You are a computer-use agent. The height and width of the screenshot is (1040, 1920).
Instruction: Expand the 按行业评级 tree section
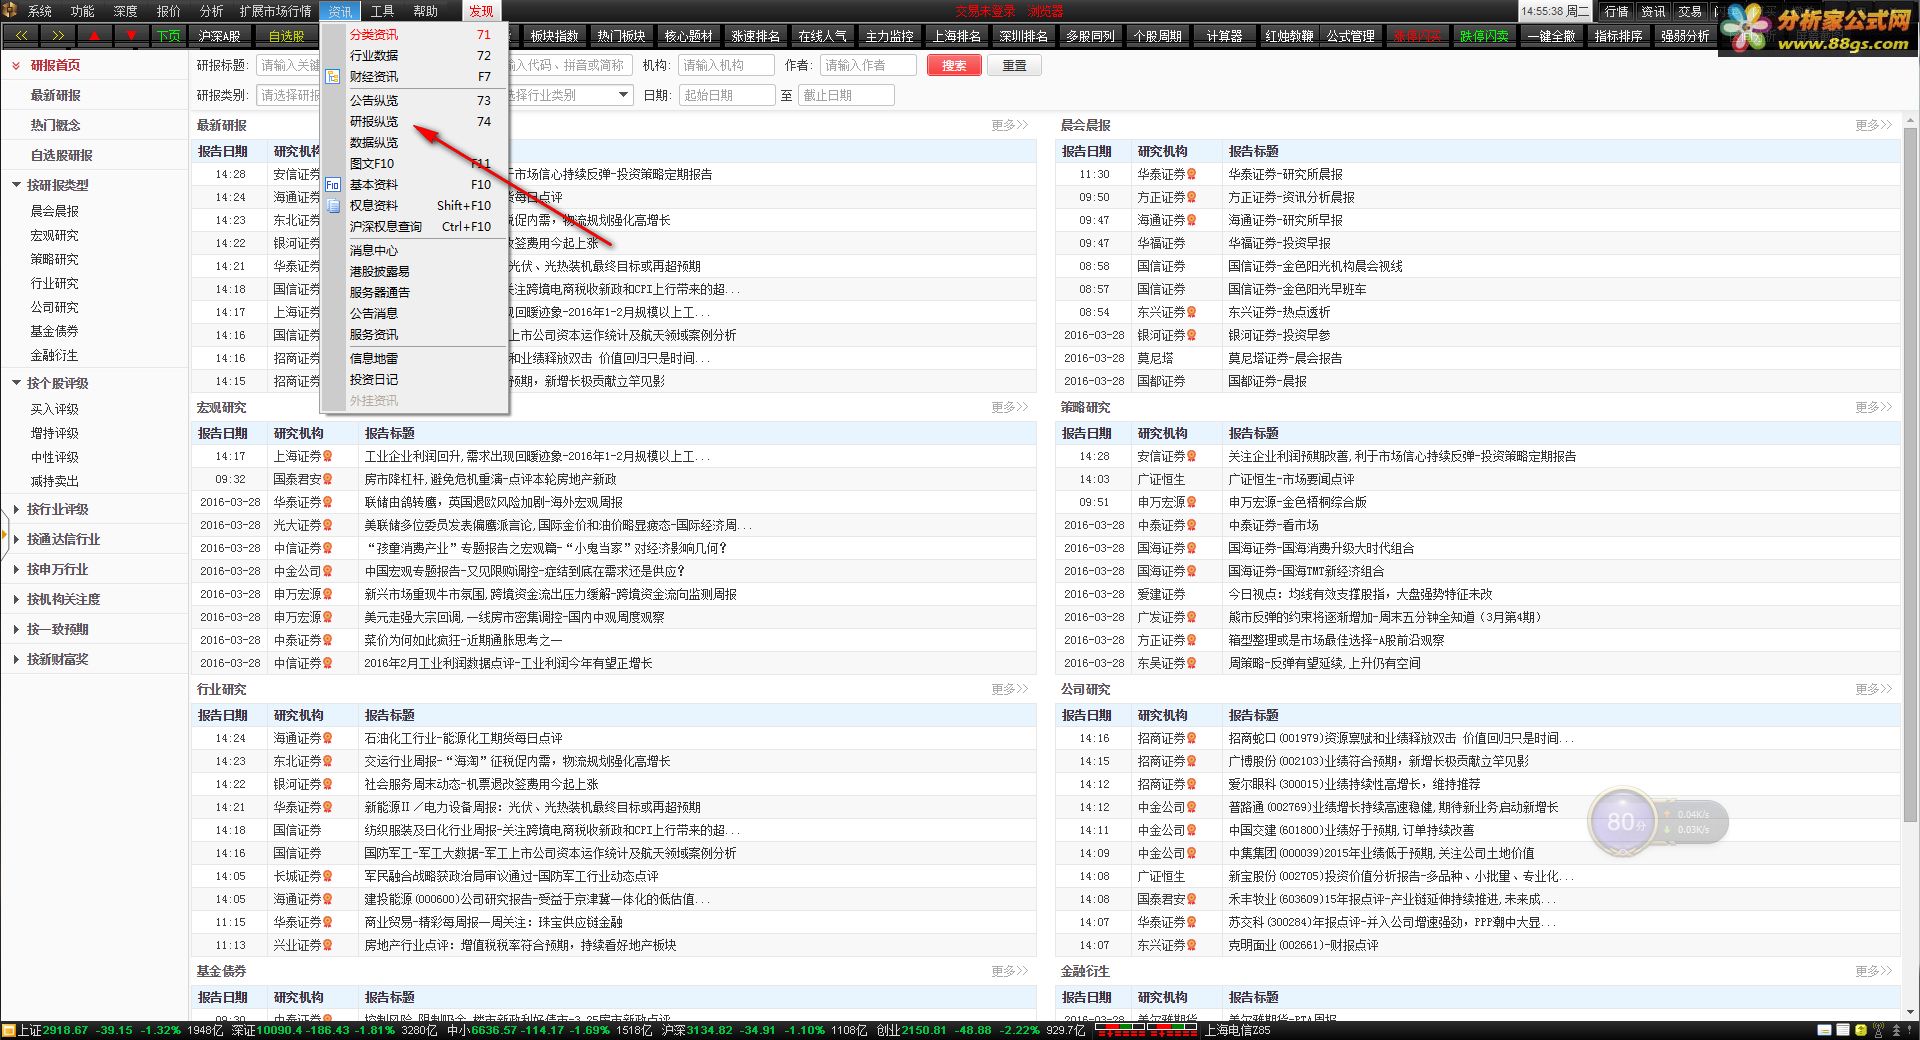pos(16,509)
